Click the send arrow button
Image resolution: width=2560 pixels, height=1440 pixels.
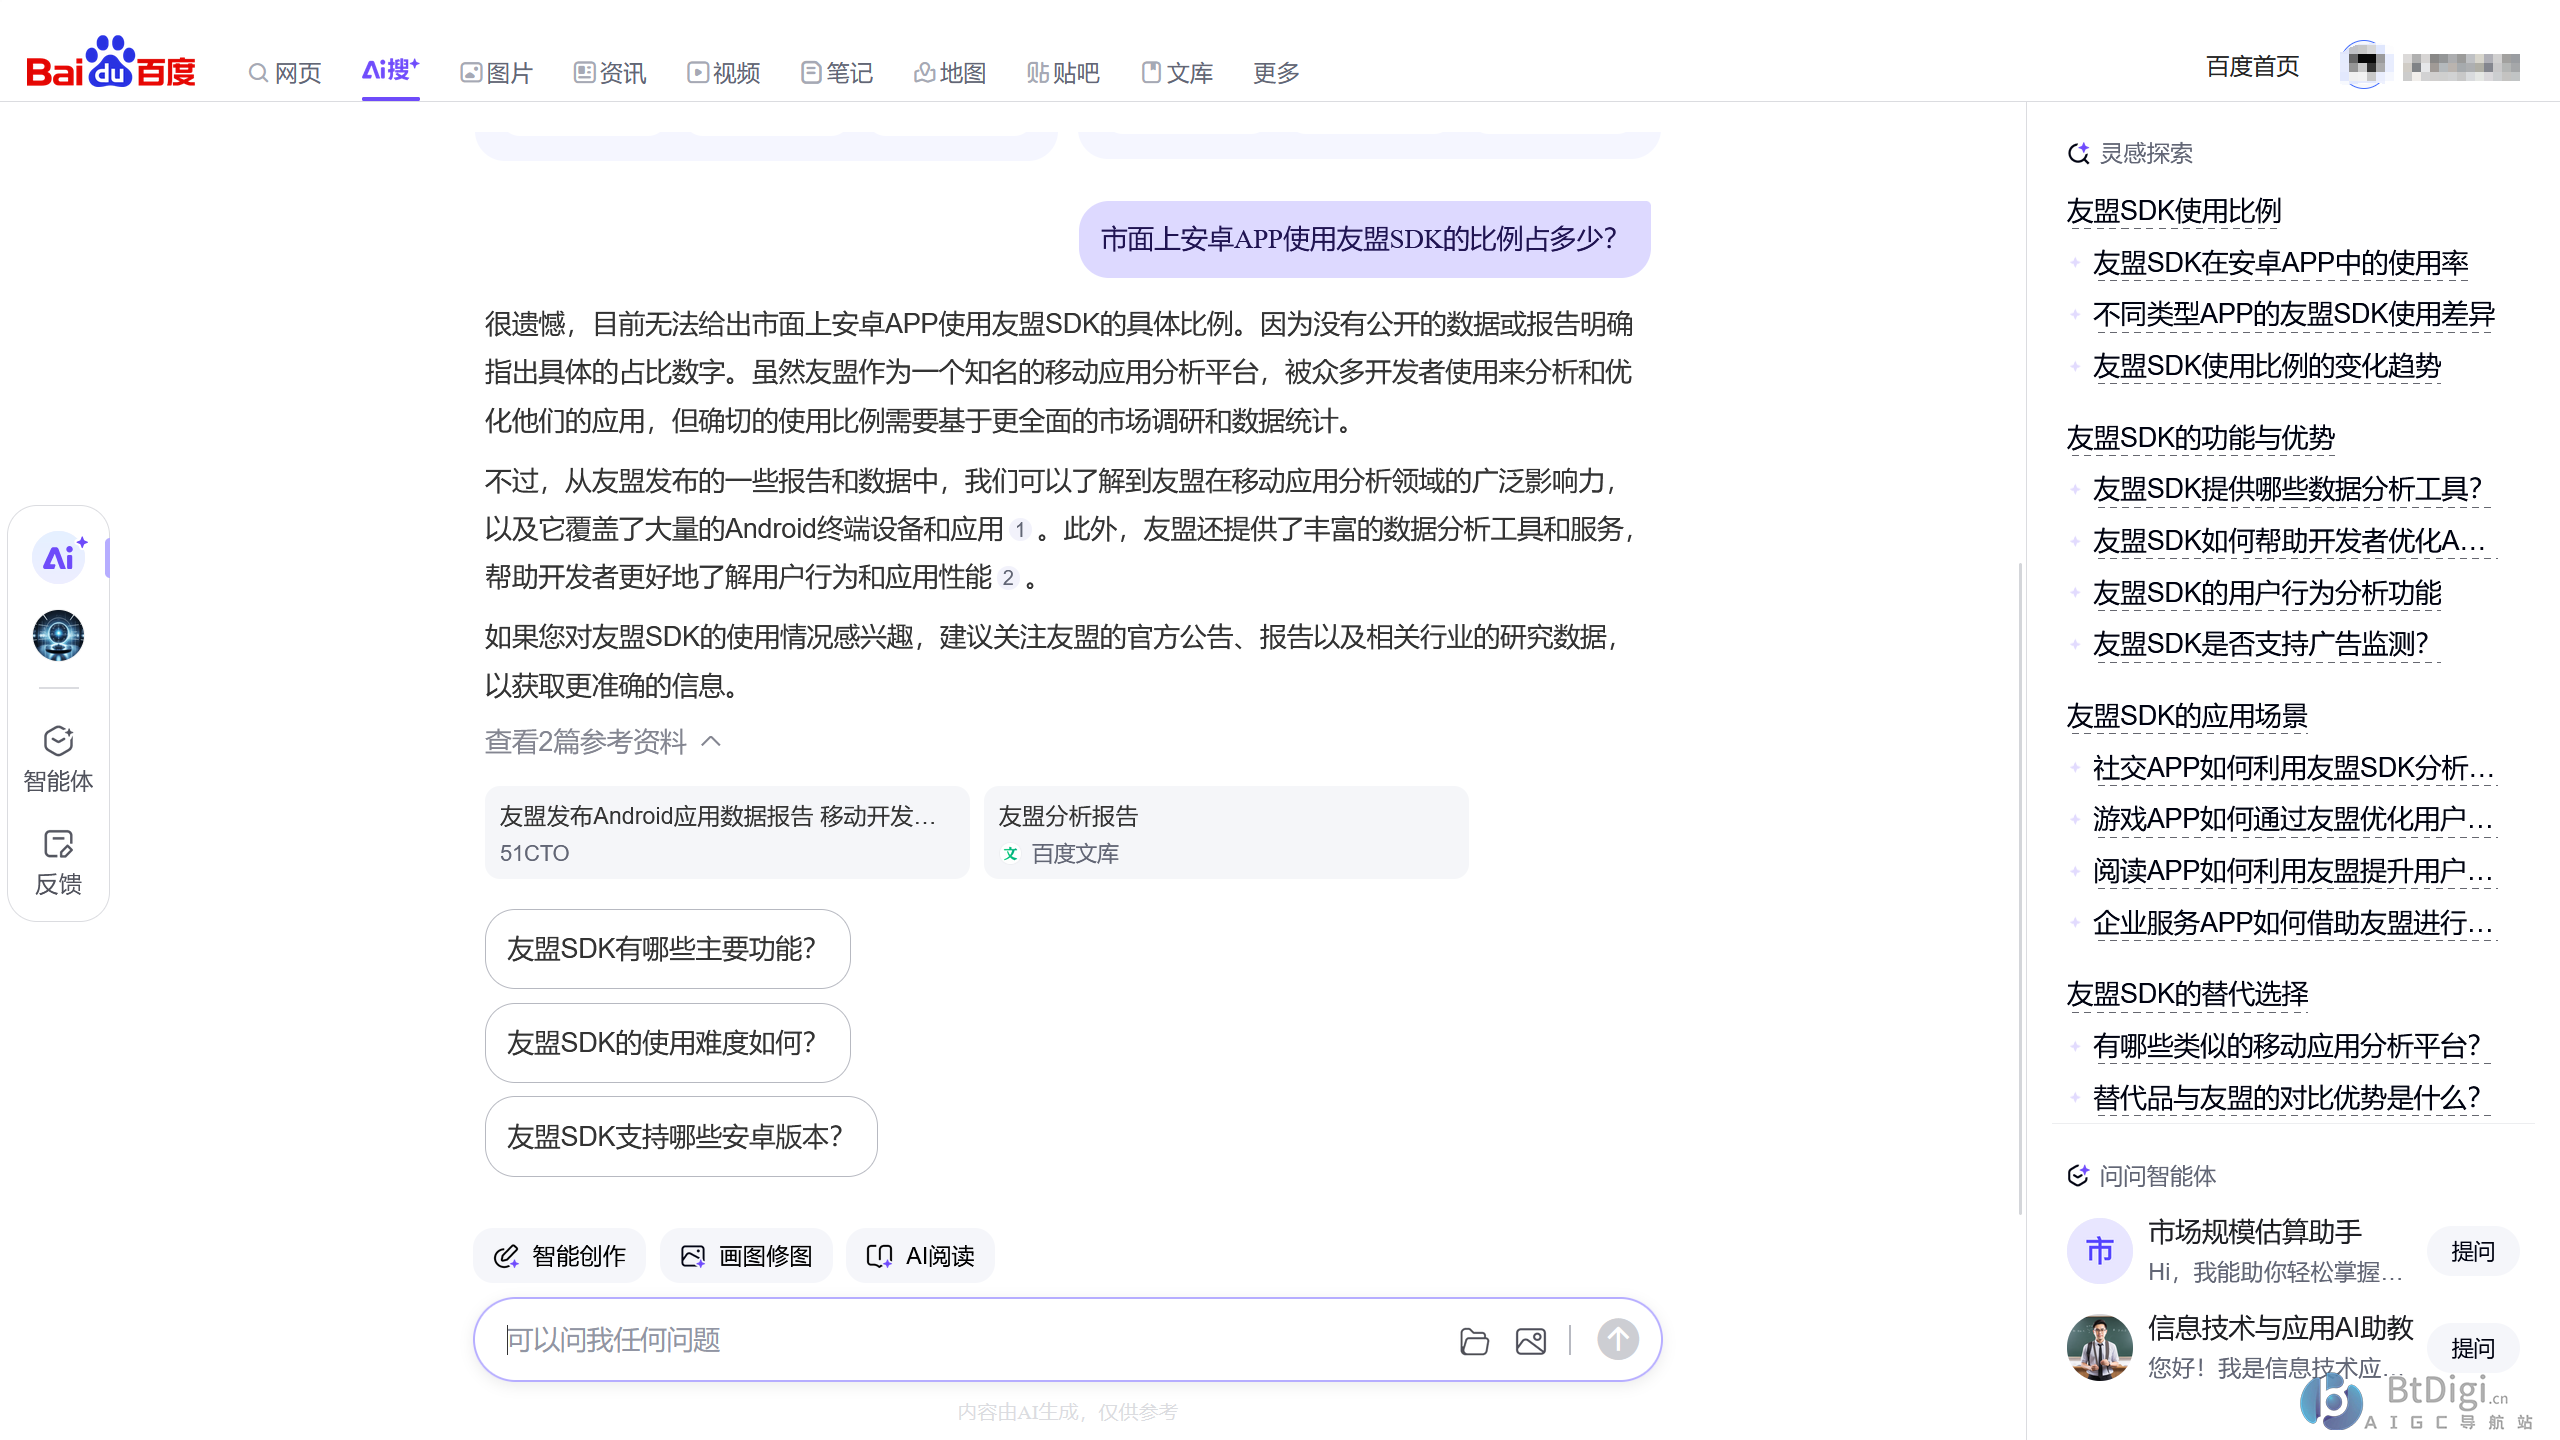(1618, 1339)
